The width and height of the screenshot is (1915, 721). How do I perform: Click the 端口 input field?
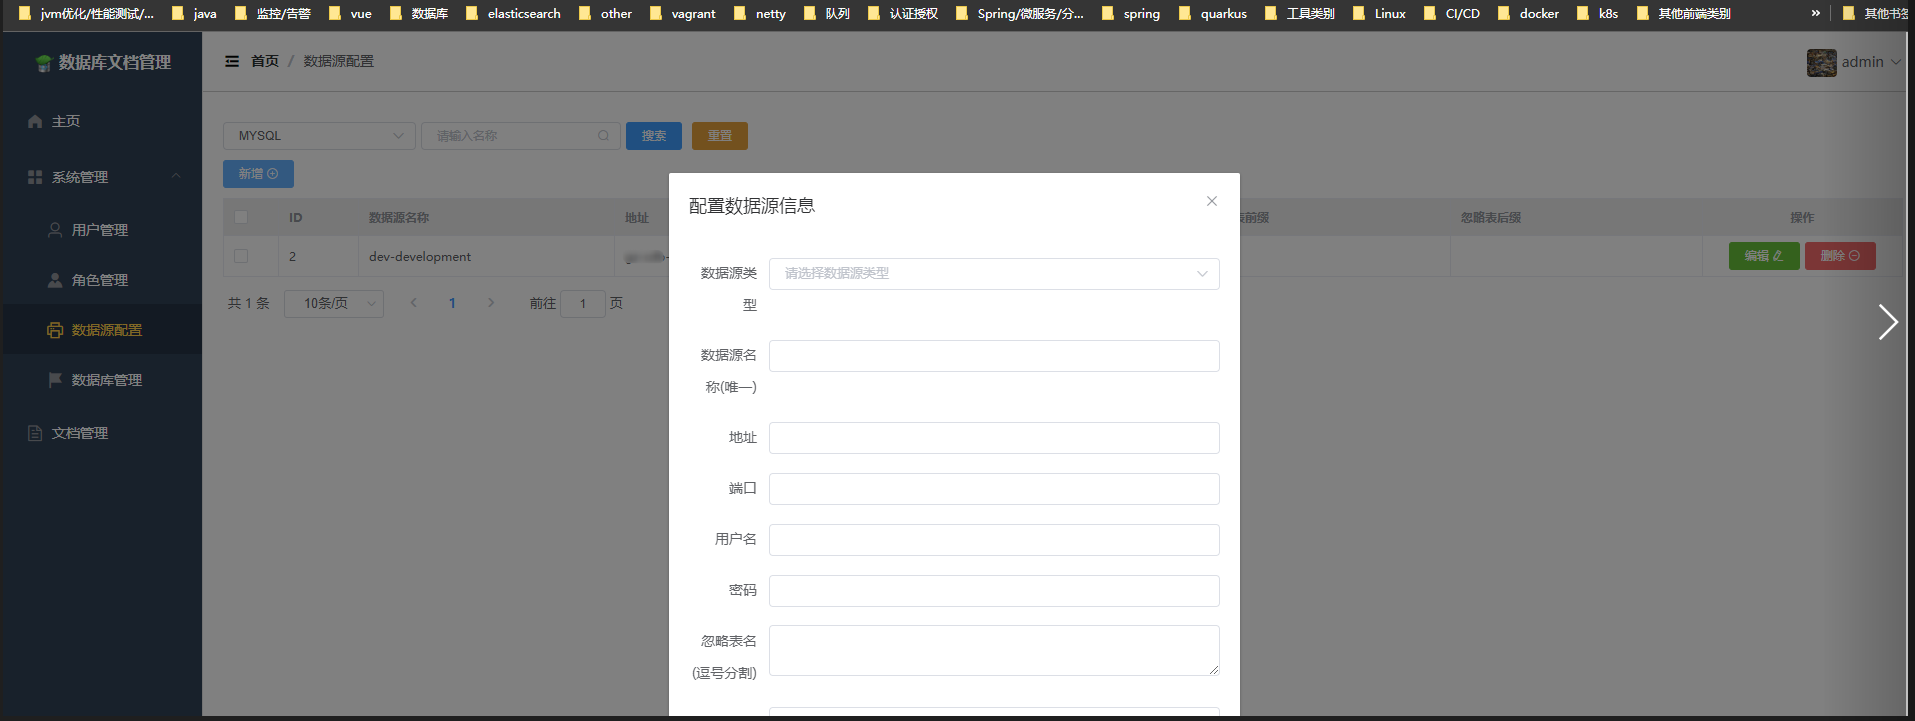[994, 489]
